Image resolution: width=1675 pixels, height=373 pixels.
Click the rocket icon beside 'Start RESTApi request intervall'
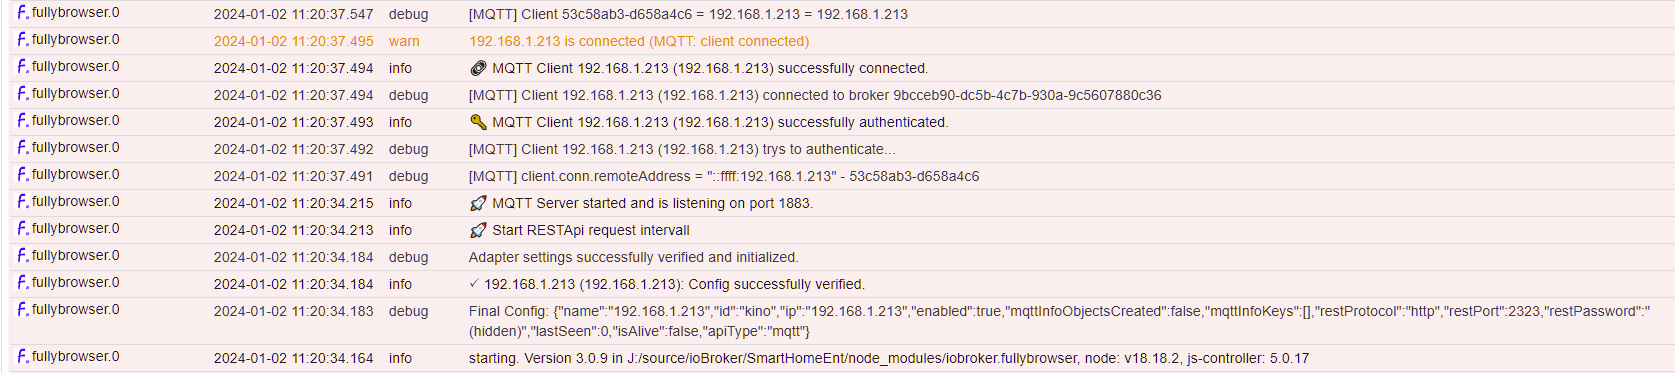(x=478, y=230)
